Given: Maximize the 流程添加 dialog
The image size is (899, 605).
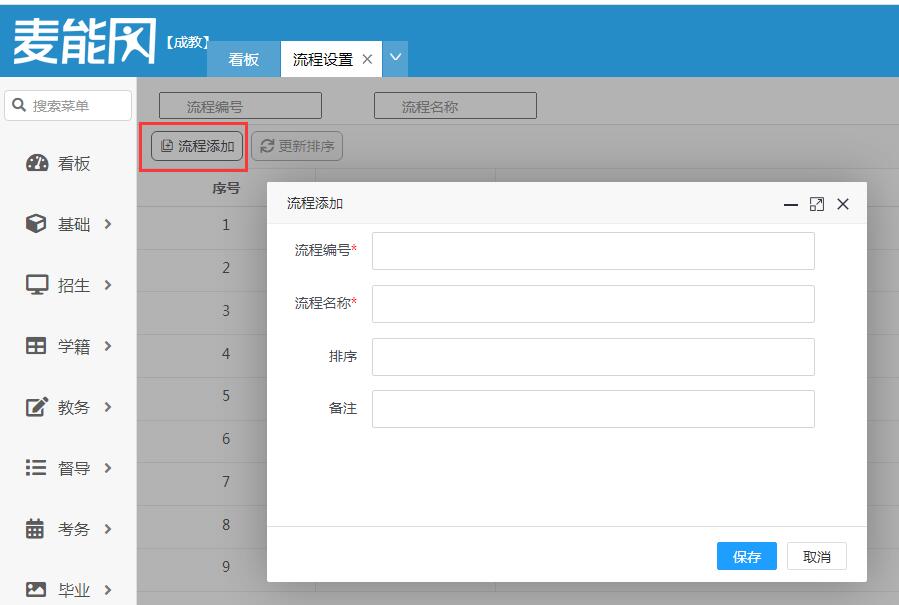Looking at the screenshot, I should [817, 204].
